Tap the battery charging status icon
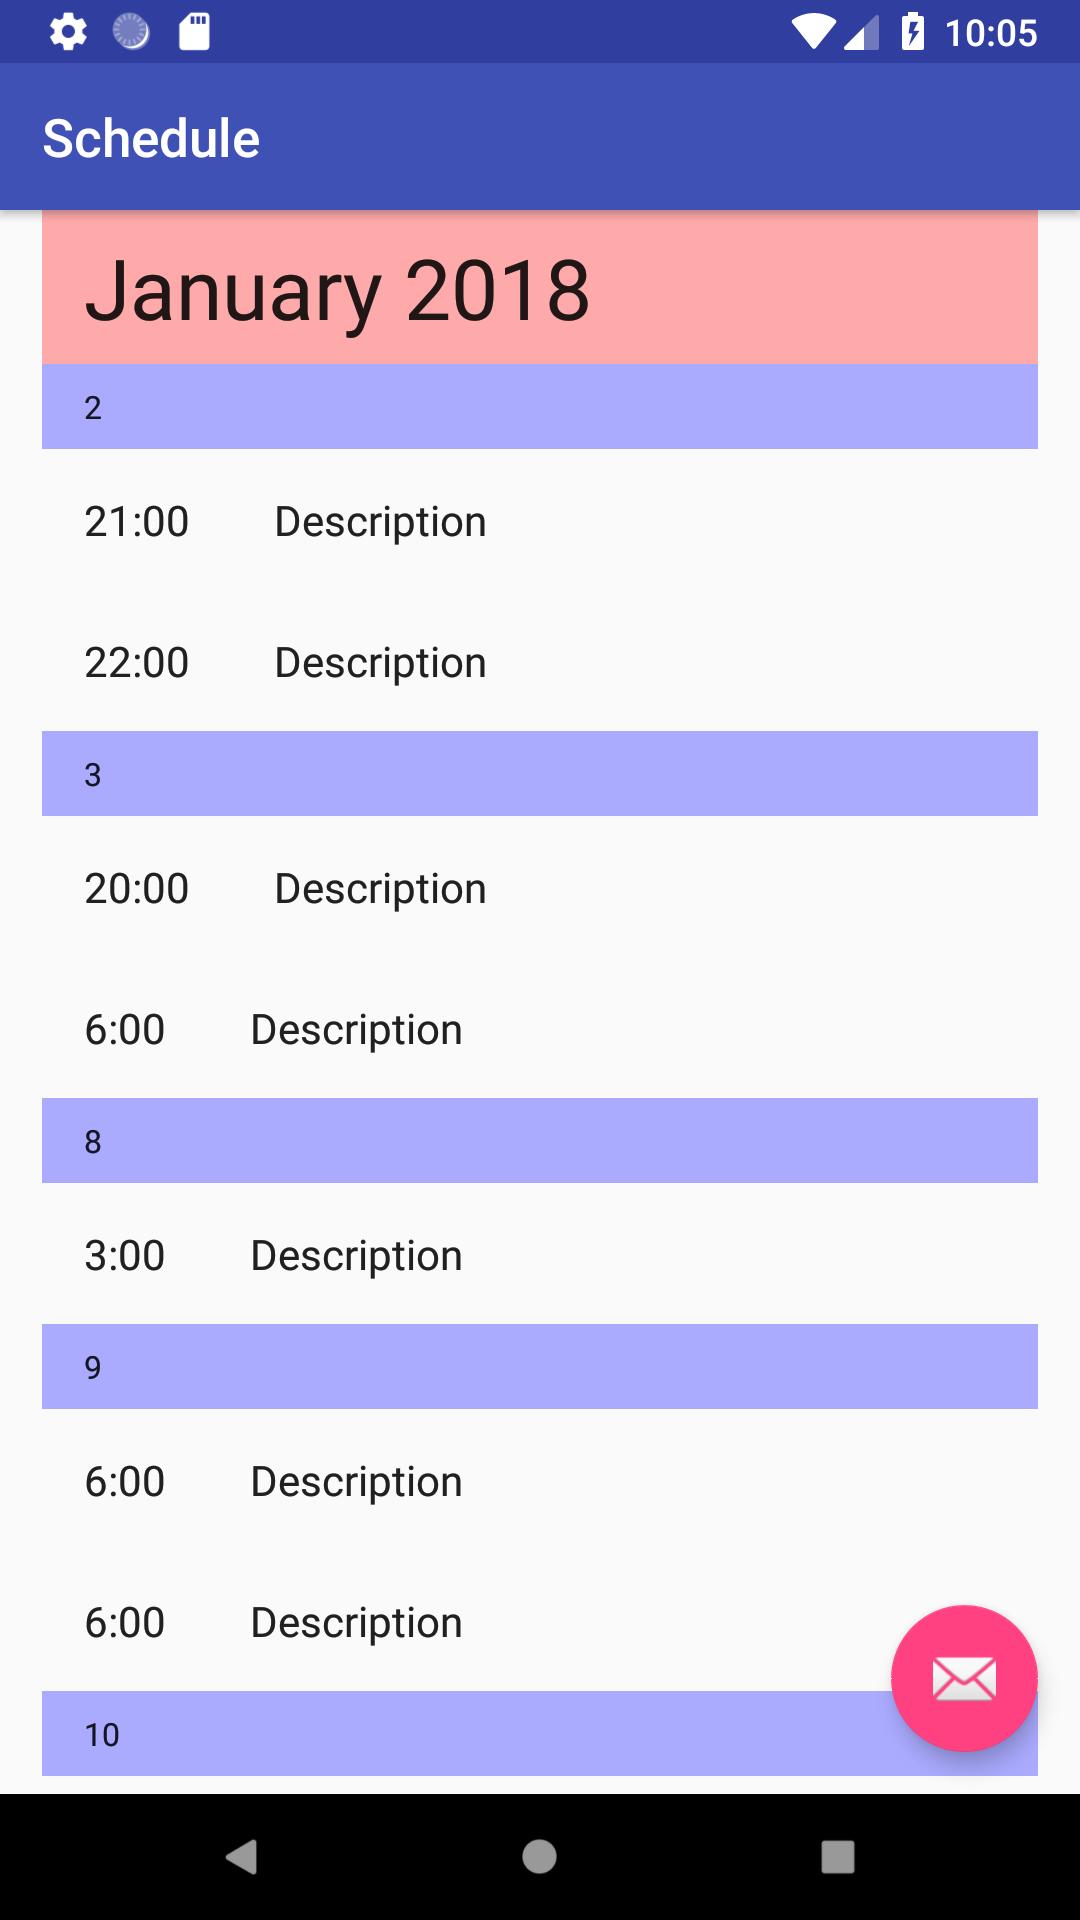The image size is (1080, 1920). [x=912, y=32]
